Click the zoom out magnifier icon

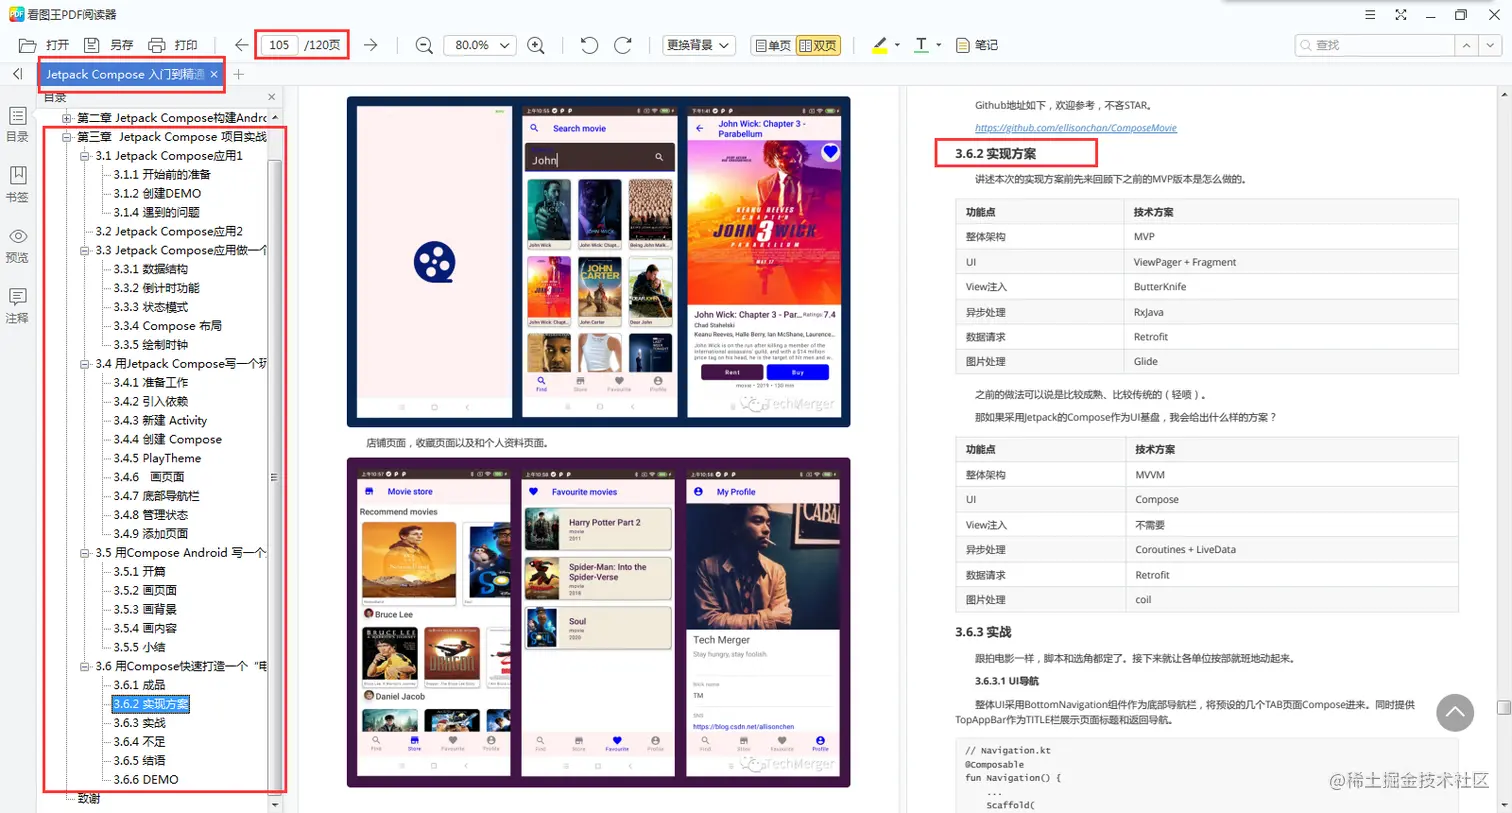pos(424,45)
